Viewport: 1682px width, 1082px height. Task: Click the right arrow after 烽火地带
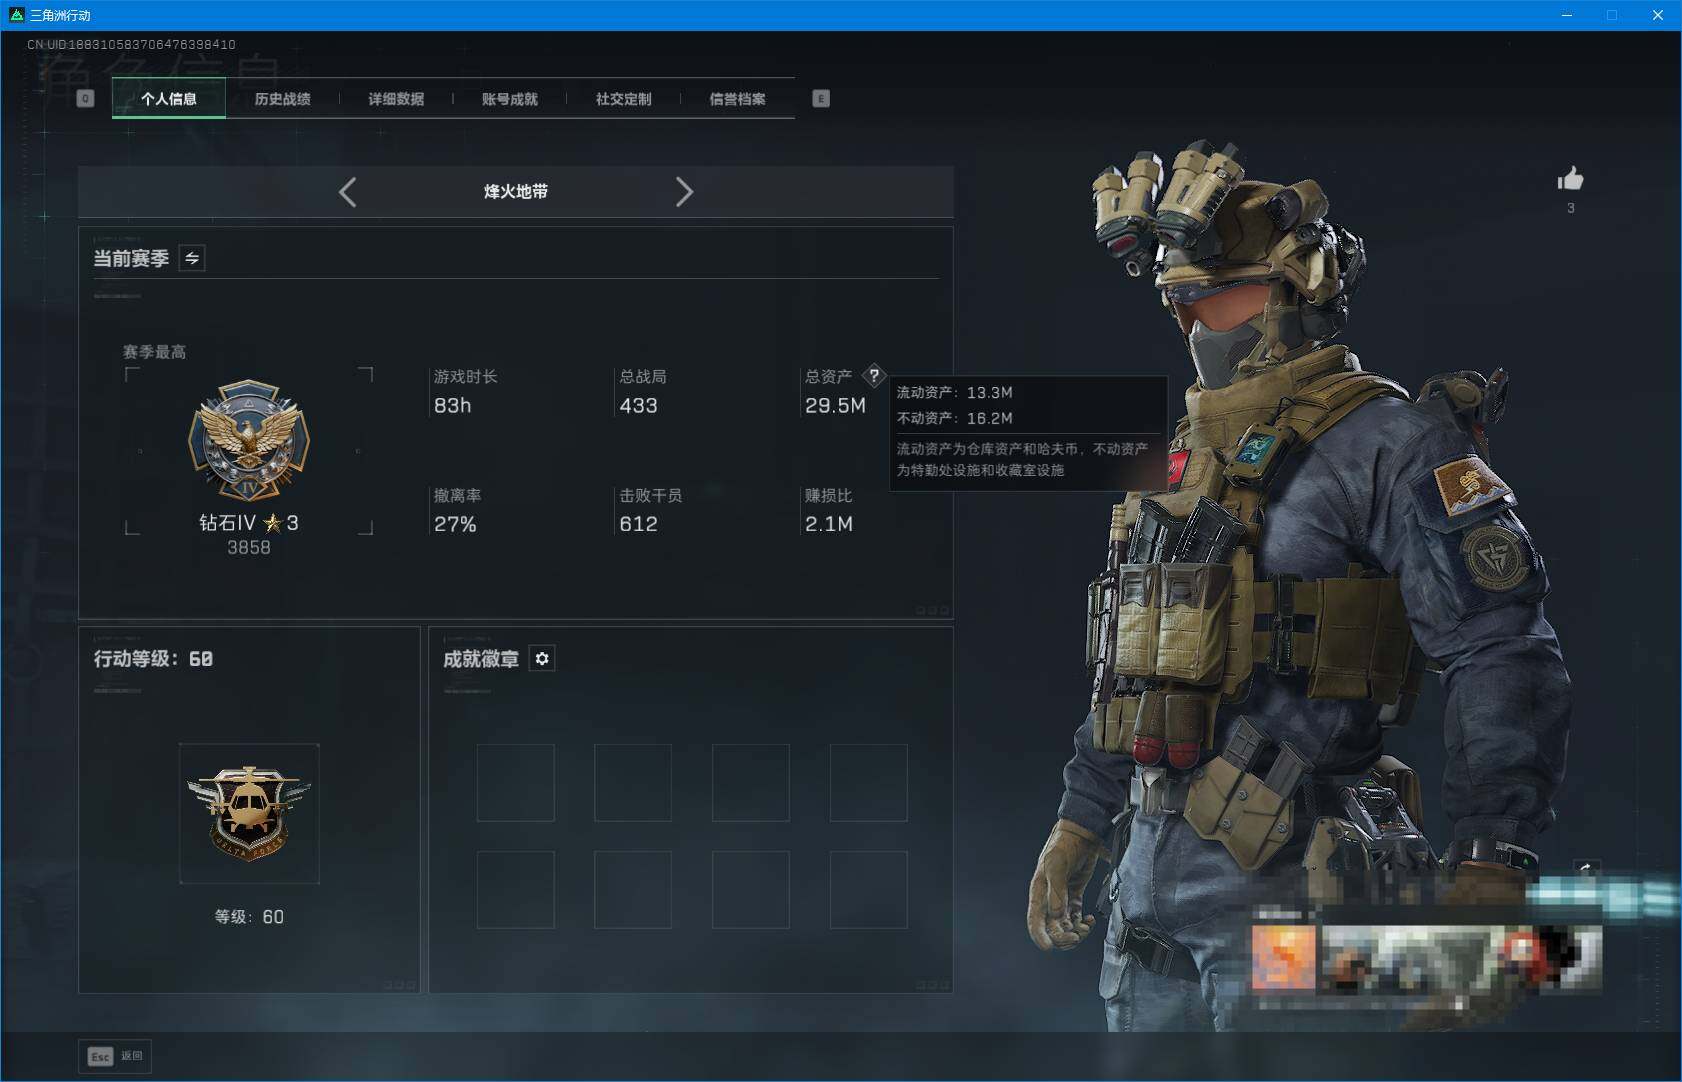click(685, 192)
